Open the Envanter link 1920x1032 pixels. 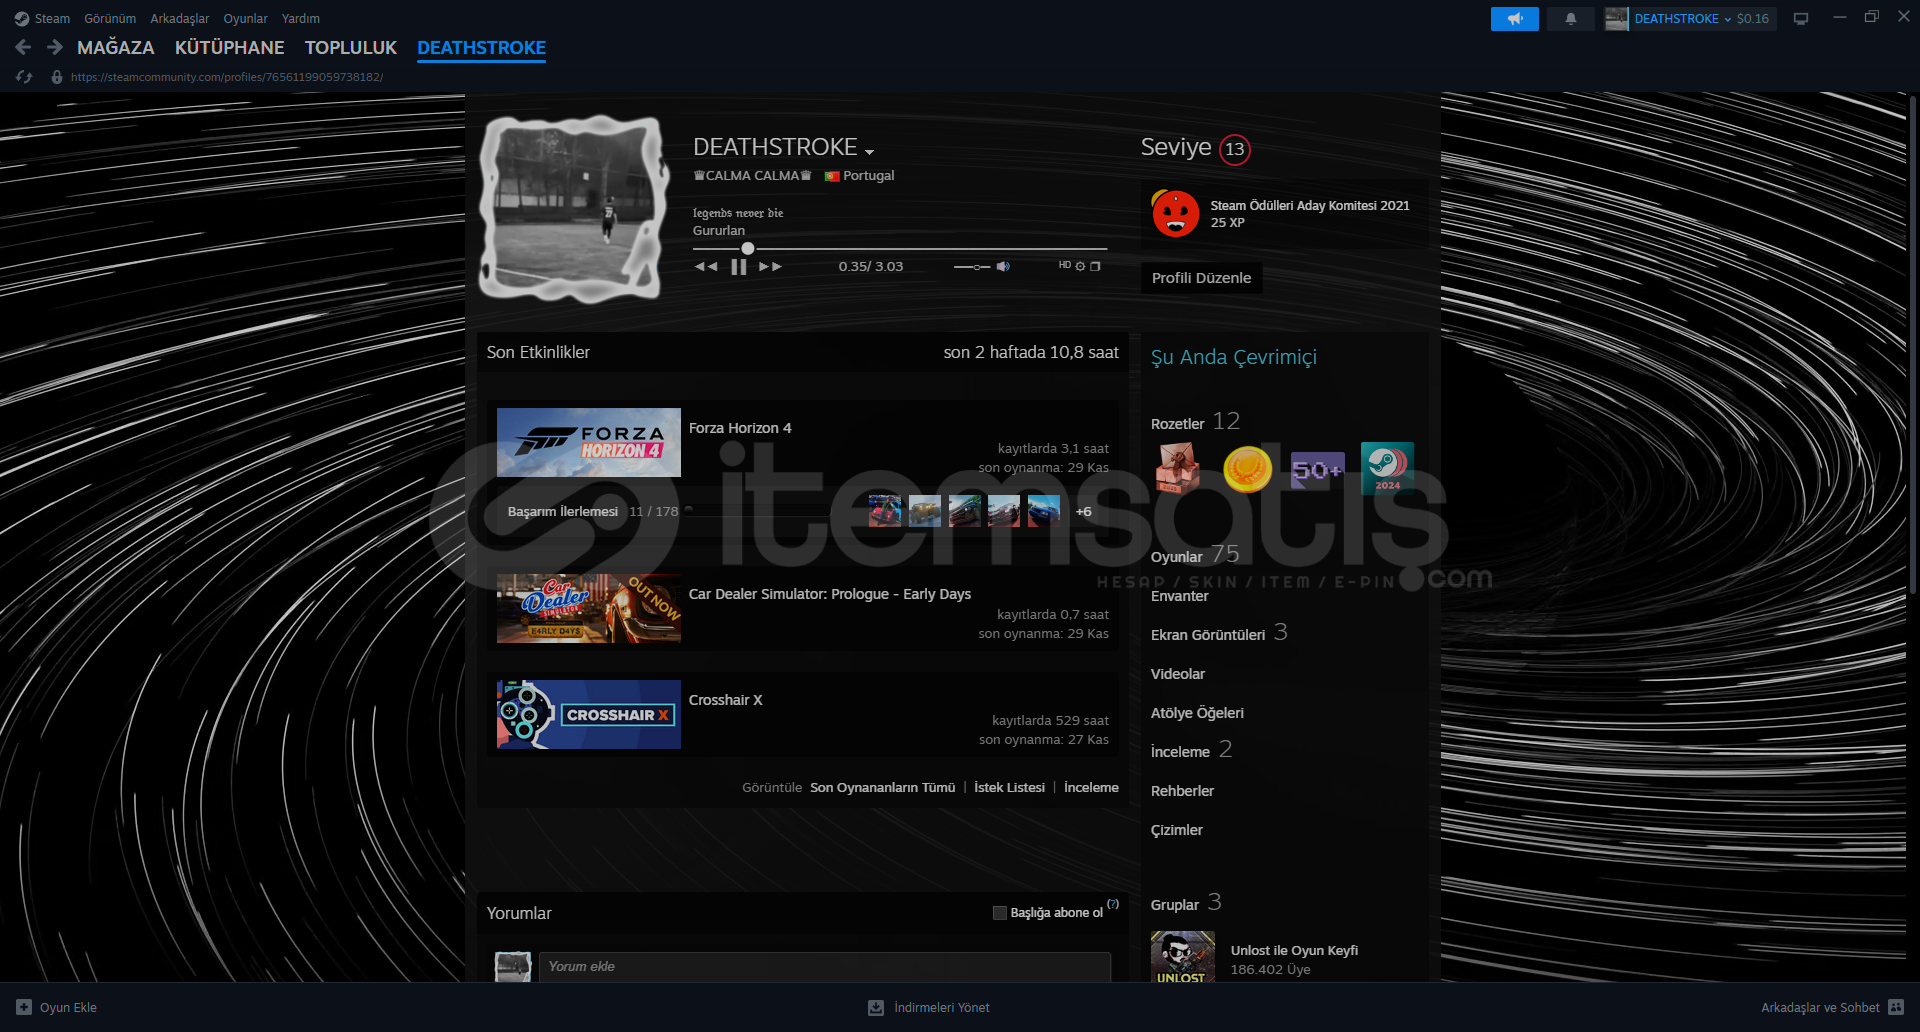click(1180, 596)
